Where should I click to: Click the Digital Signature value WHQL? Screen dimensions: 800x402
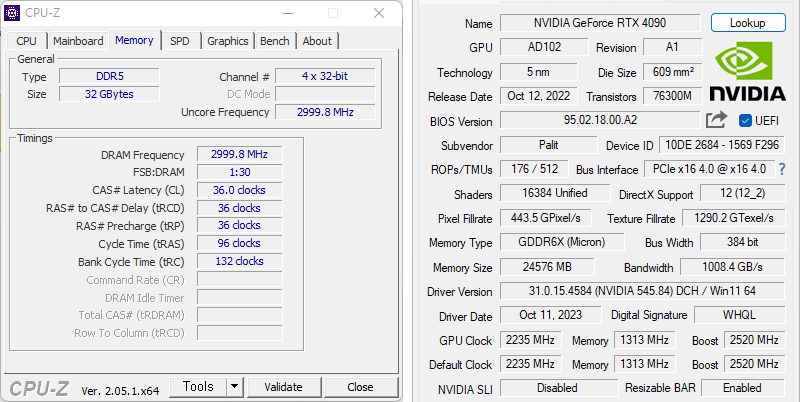(739, 315)
